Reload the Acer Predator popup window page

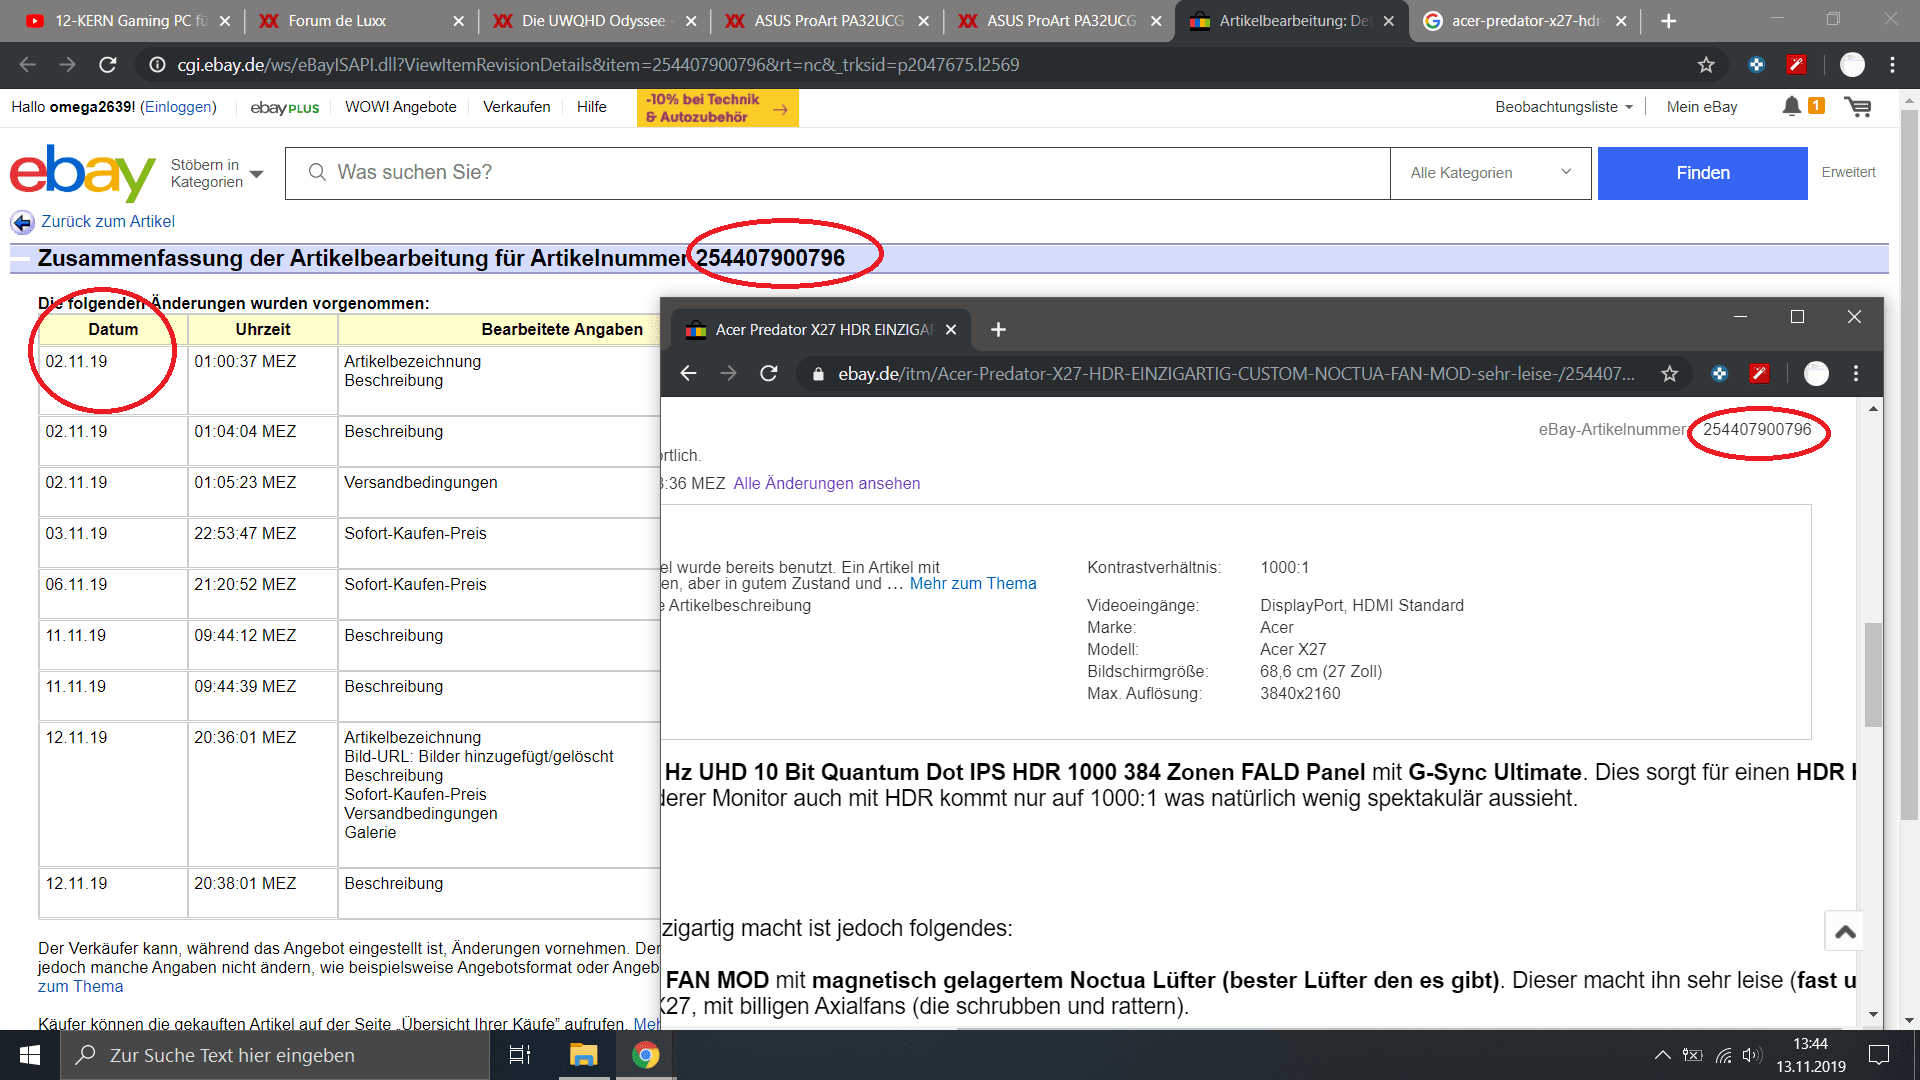768,373
